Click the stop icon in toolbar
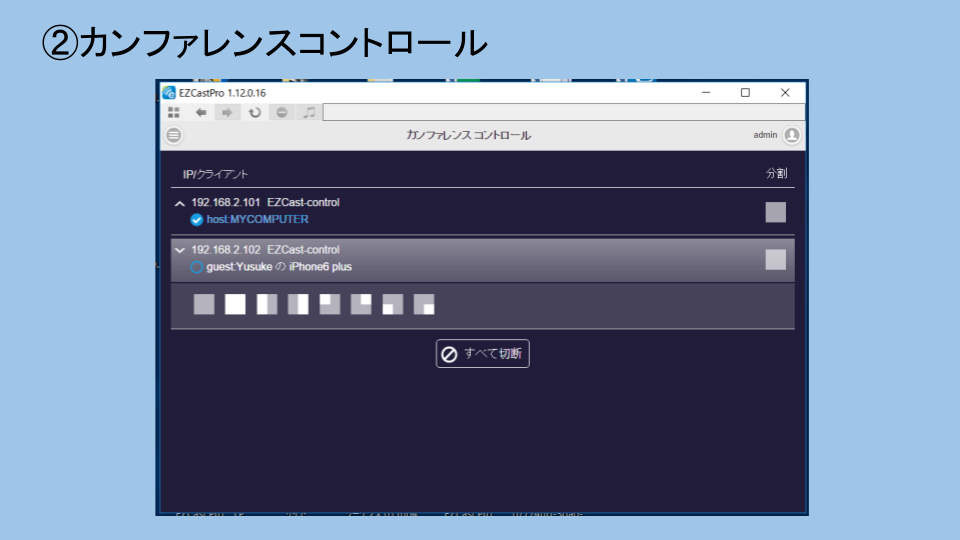This screenshot has width=960, height=540. [x=282, y=112]
